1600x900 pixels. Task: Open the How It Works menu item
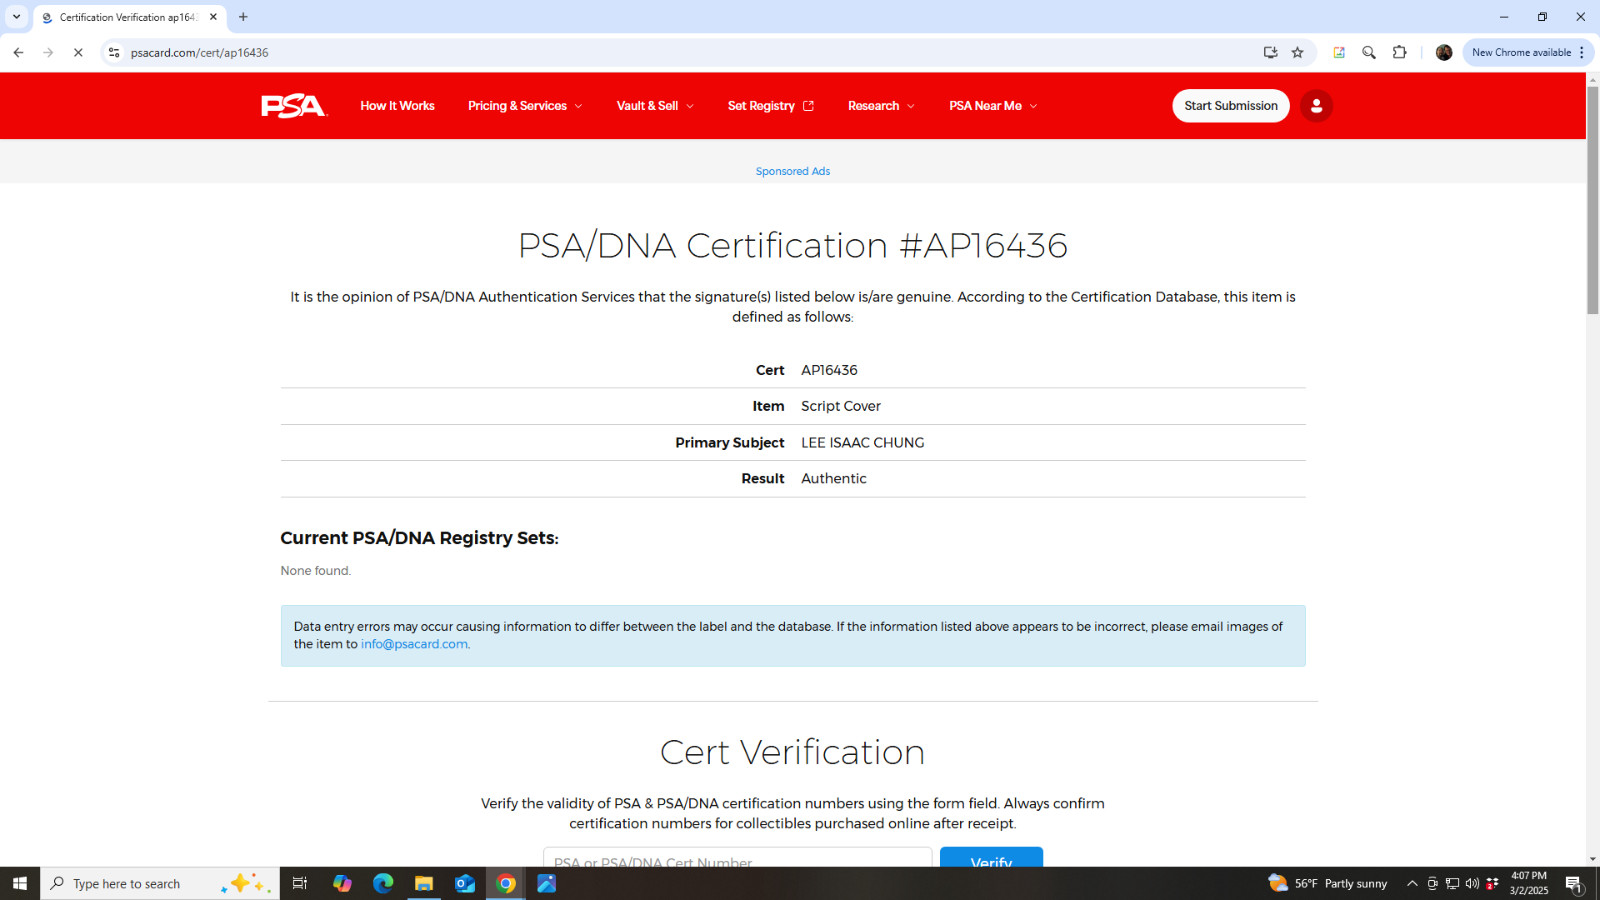tap(398, 106)
